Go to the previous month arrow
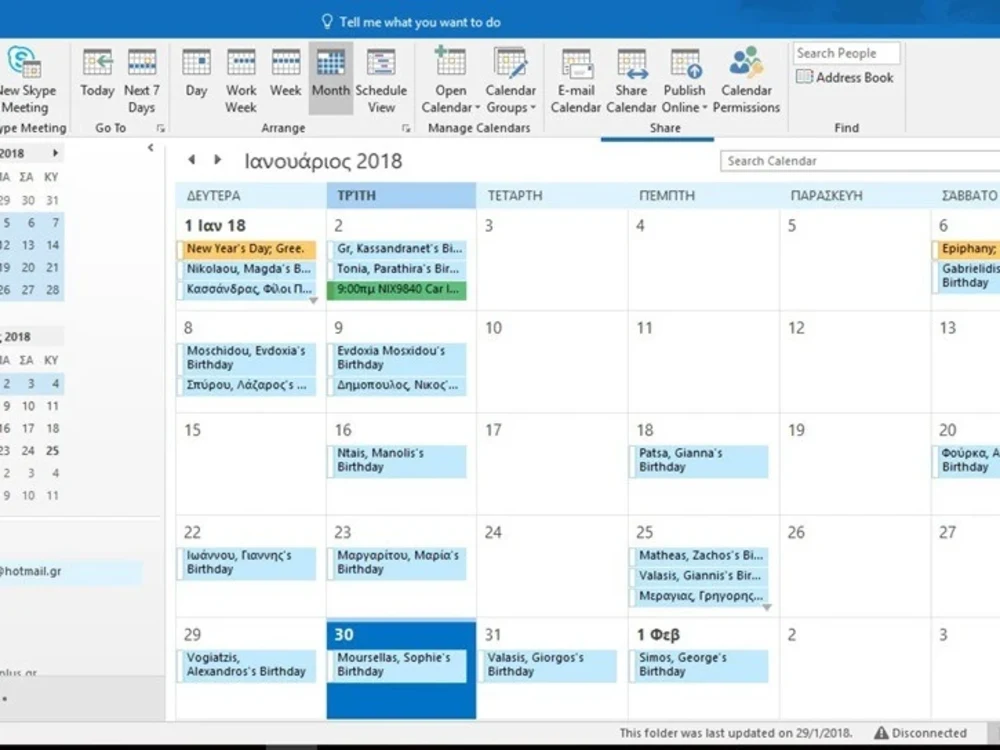Screen dimensions: 1000x750 coord(191,159)
